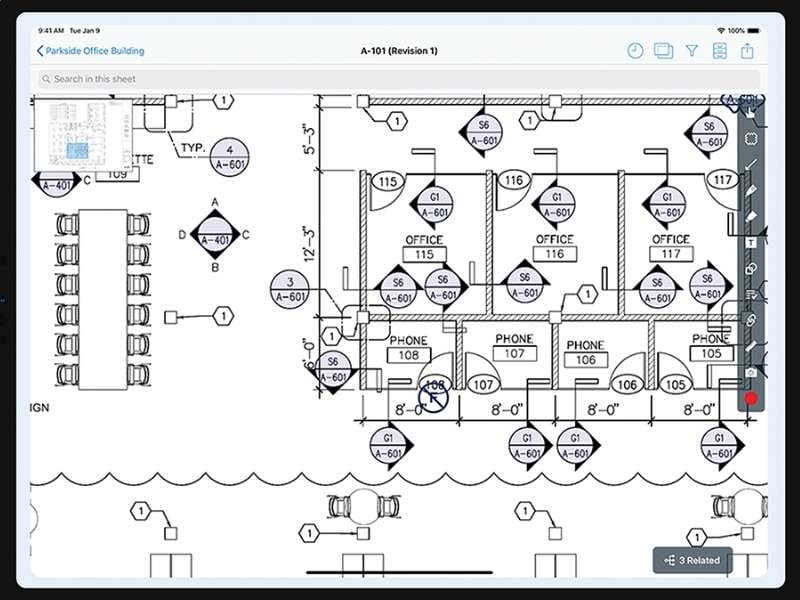Image resolution: width=800 pixels, height=600 pixels.
Task: Go back to Parkside Office Building
Action: coord(90,50)
